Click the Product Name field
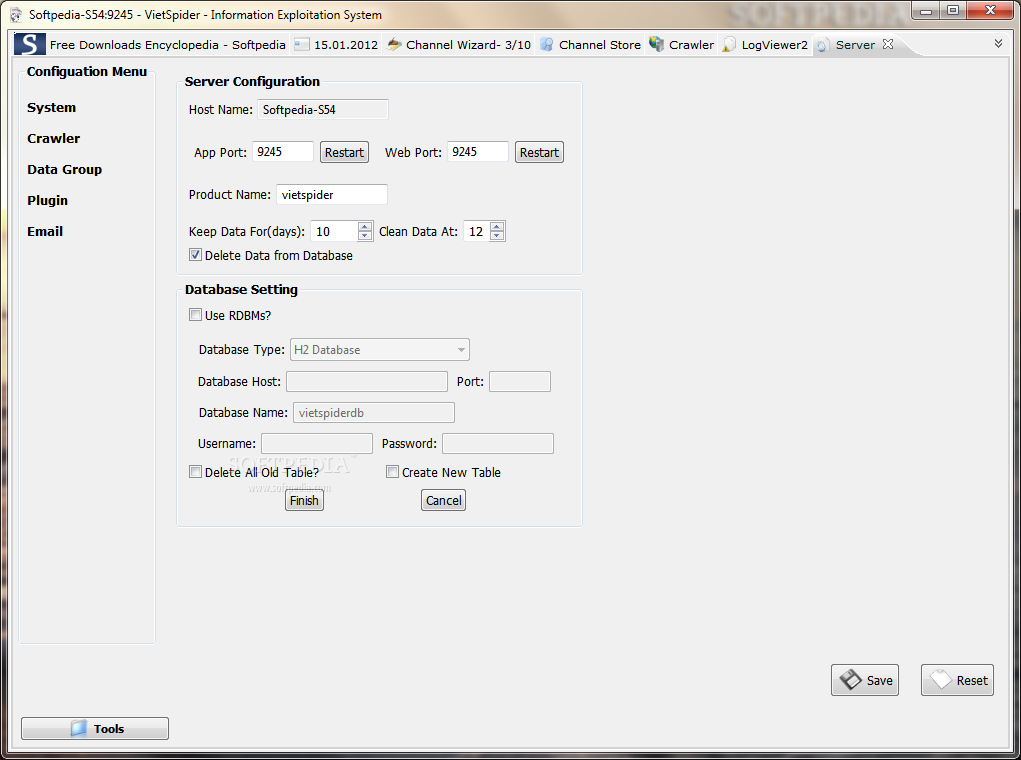This screenshot has height=760, width=1021. point(332,195)
